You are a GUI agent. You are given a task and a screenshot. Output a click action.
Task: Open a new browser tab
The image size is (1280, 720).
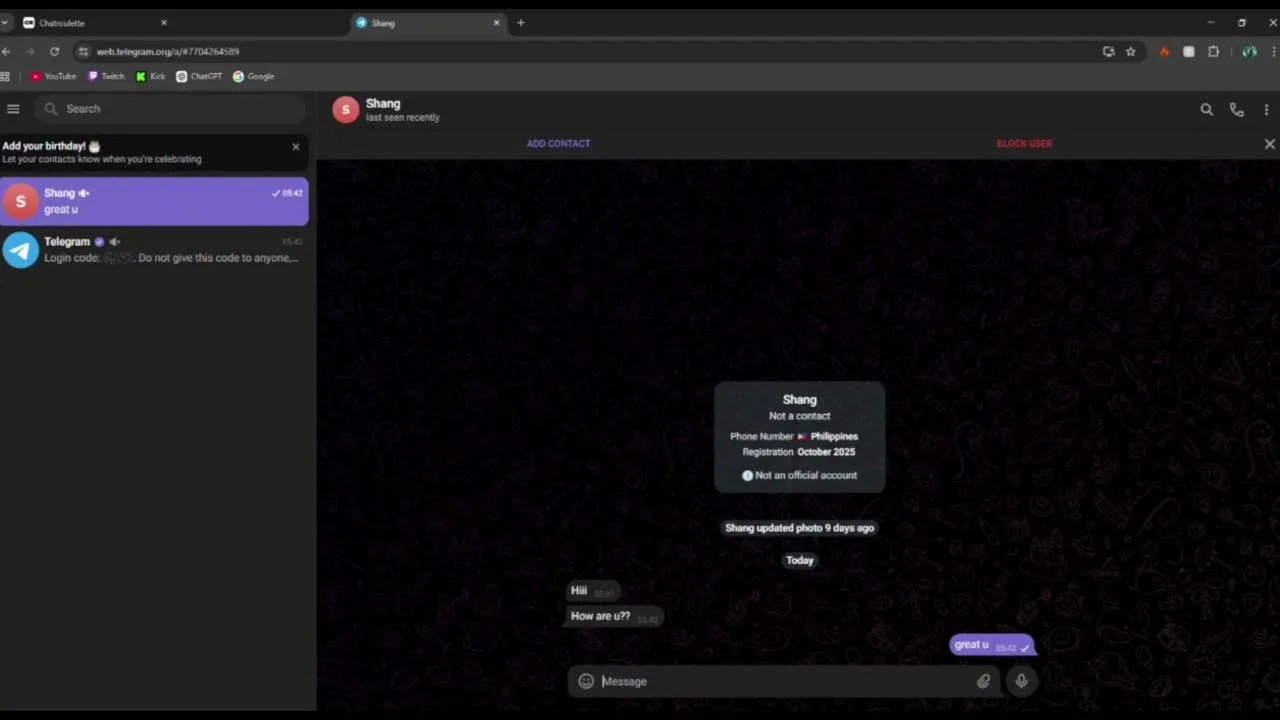520,22
